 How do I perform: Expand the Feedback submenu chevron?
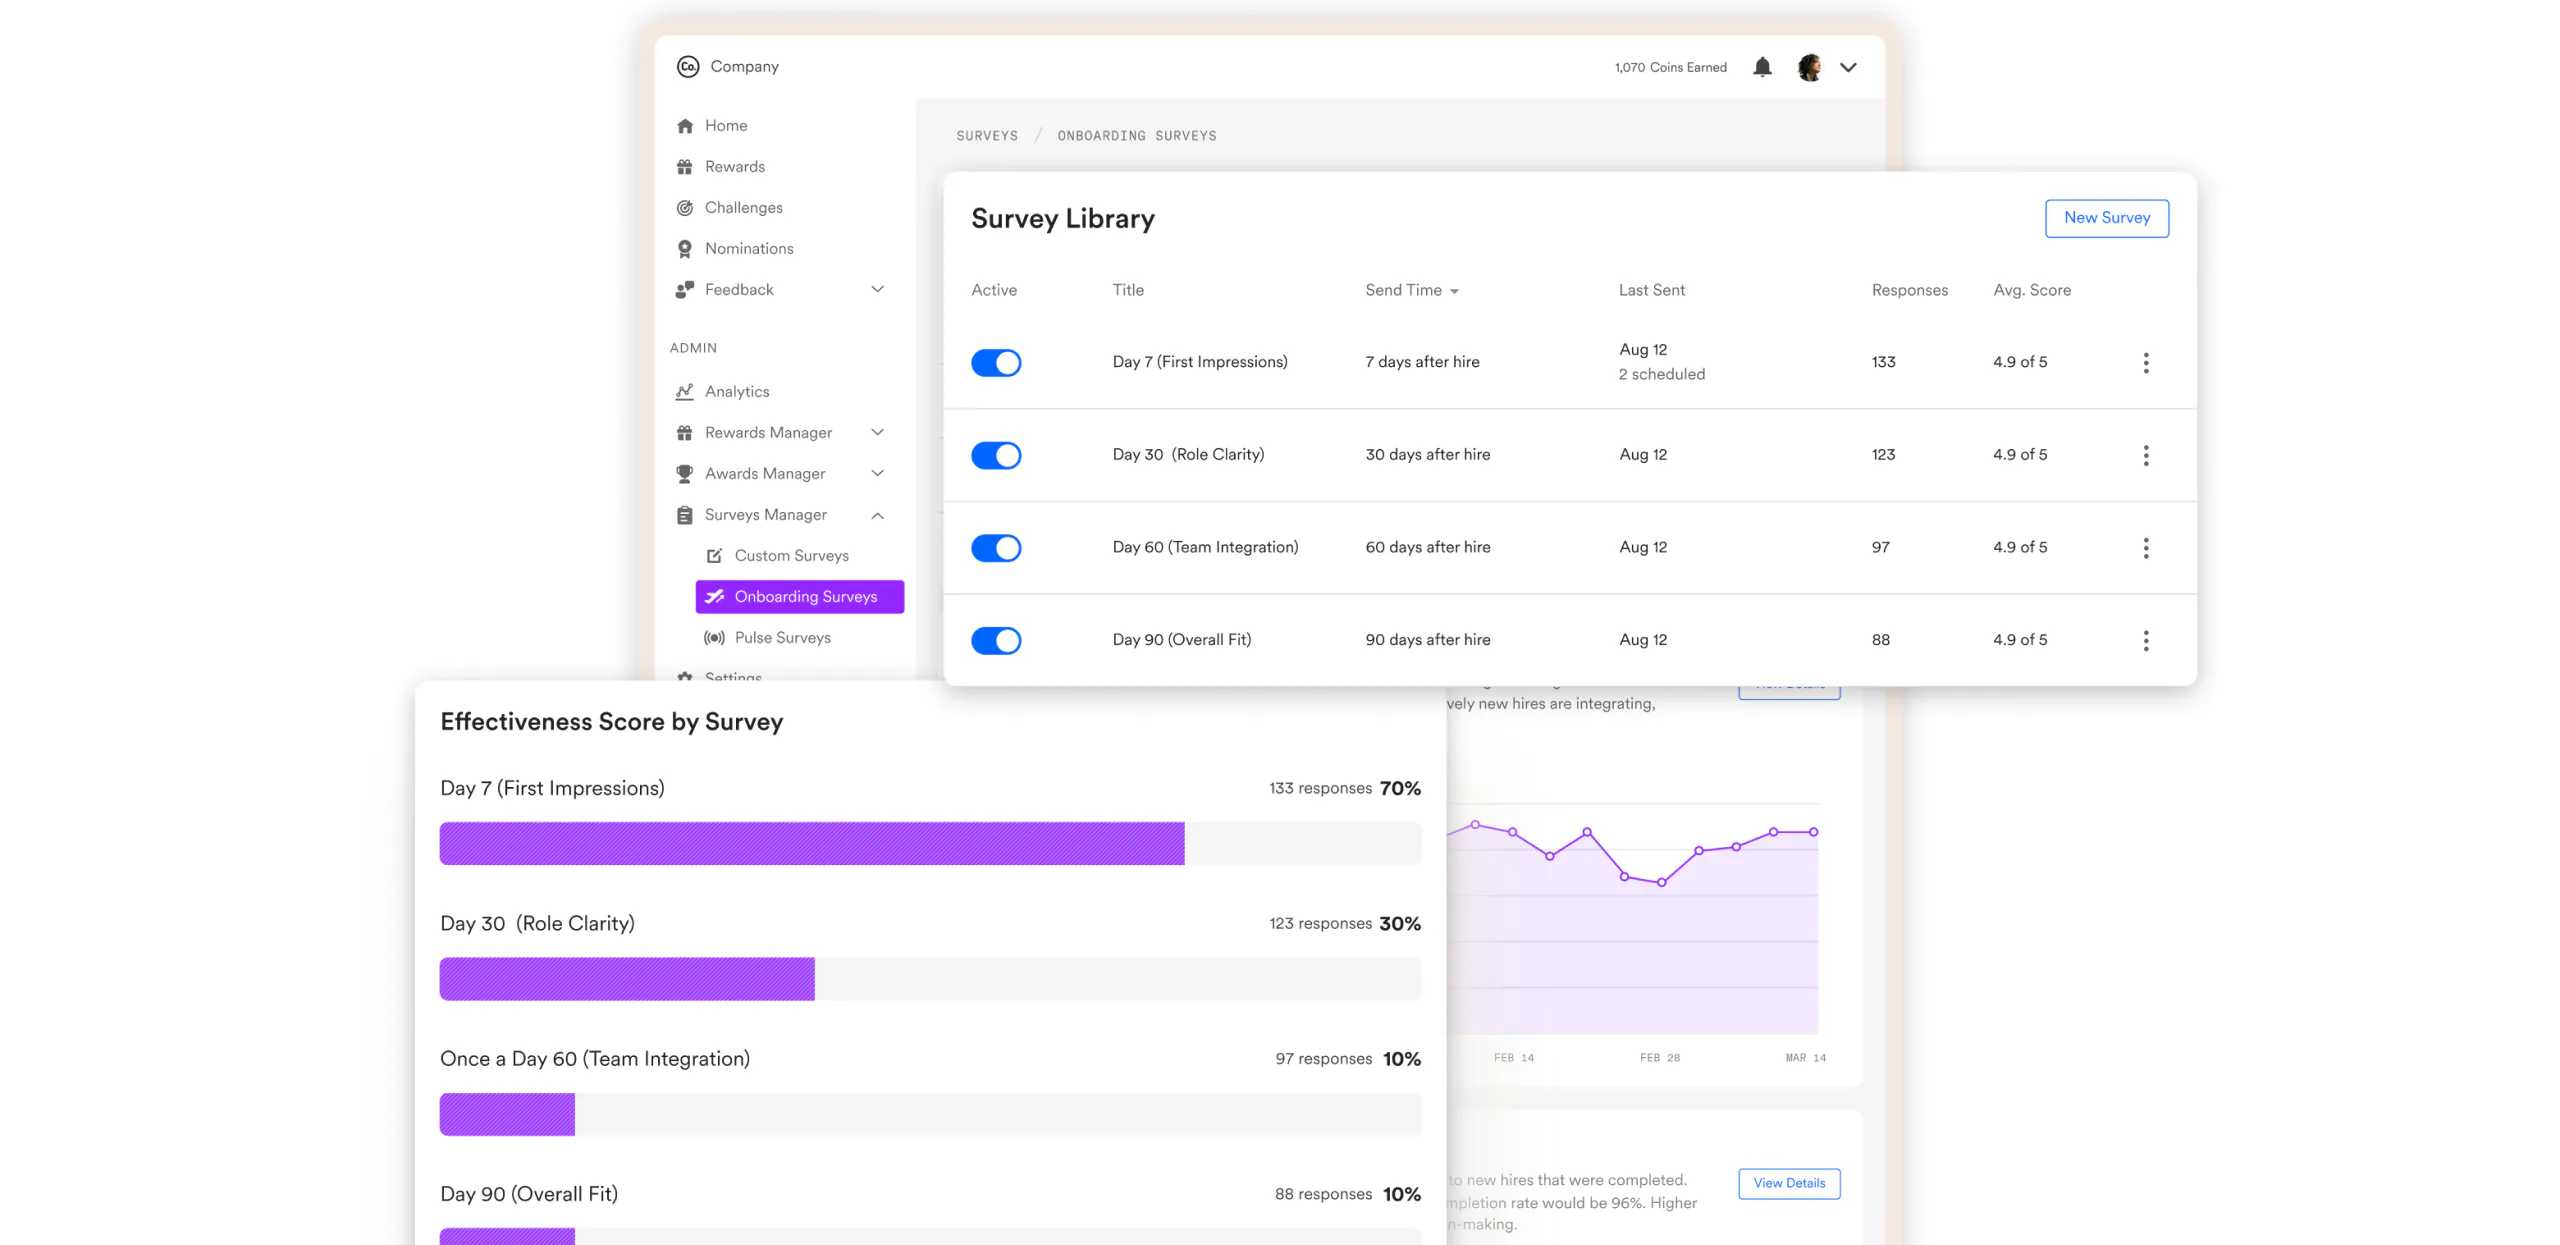click(877, 290)
